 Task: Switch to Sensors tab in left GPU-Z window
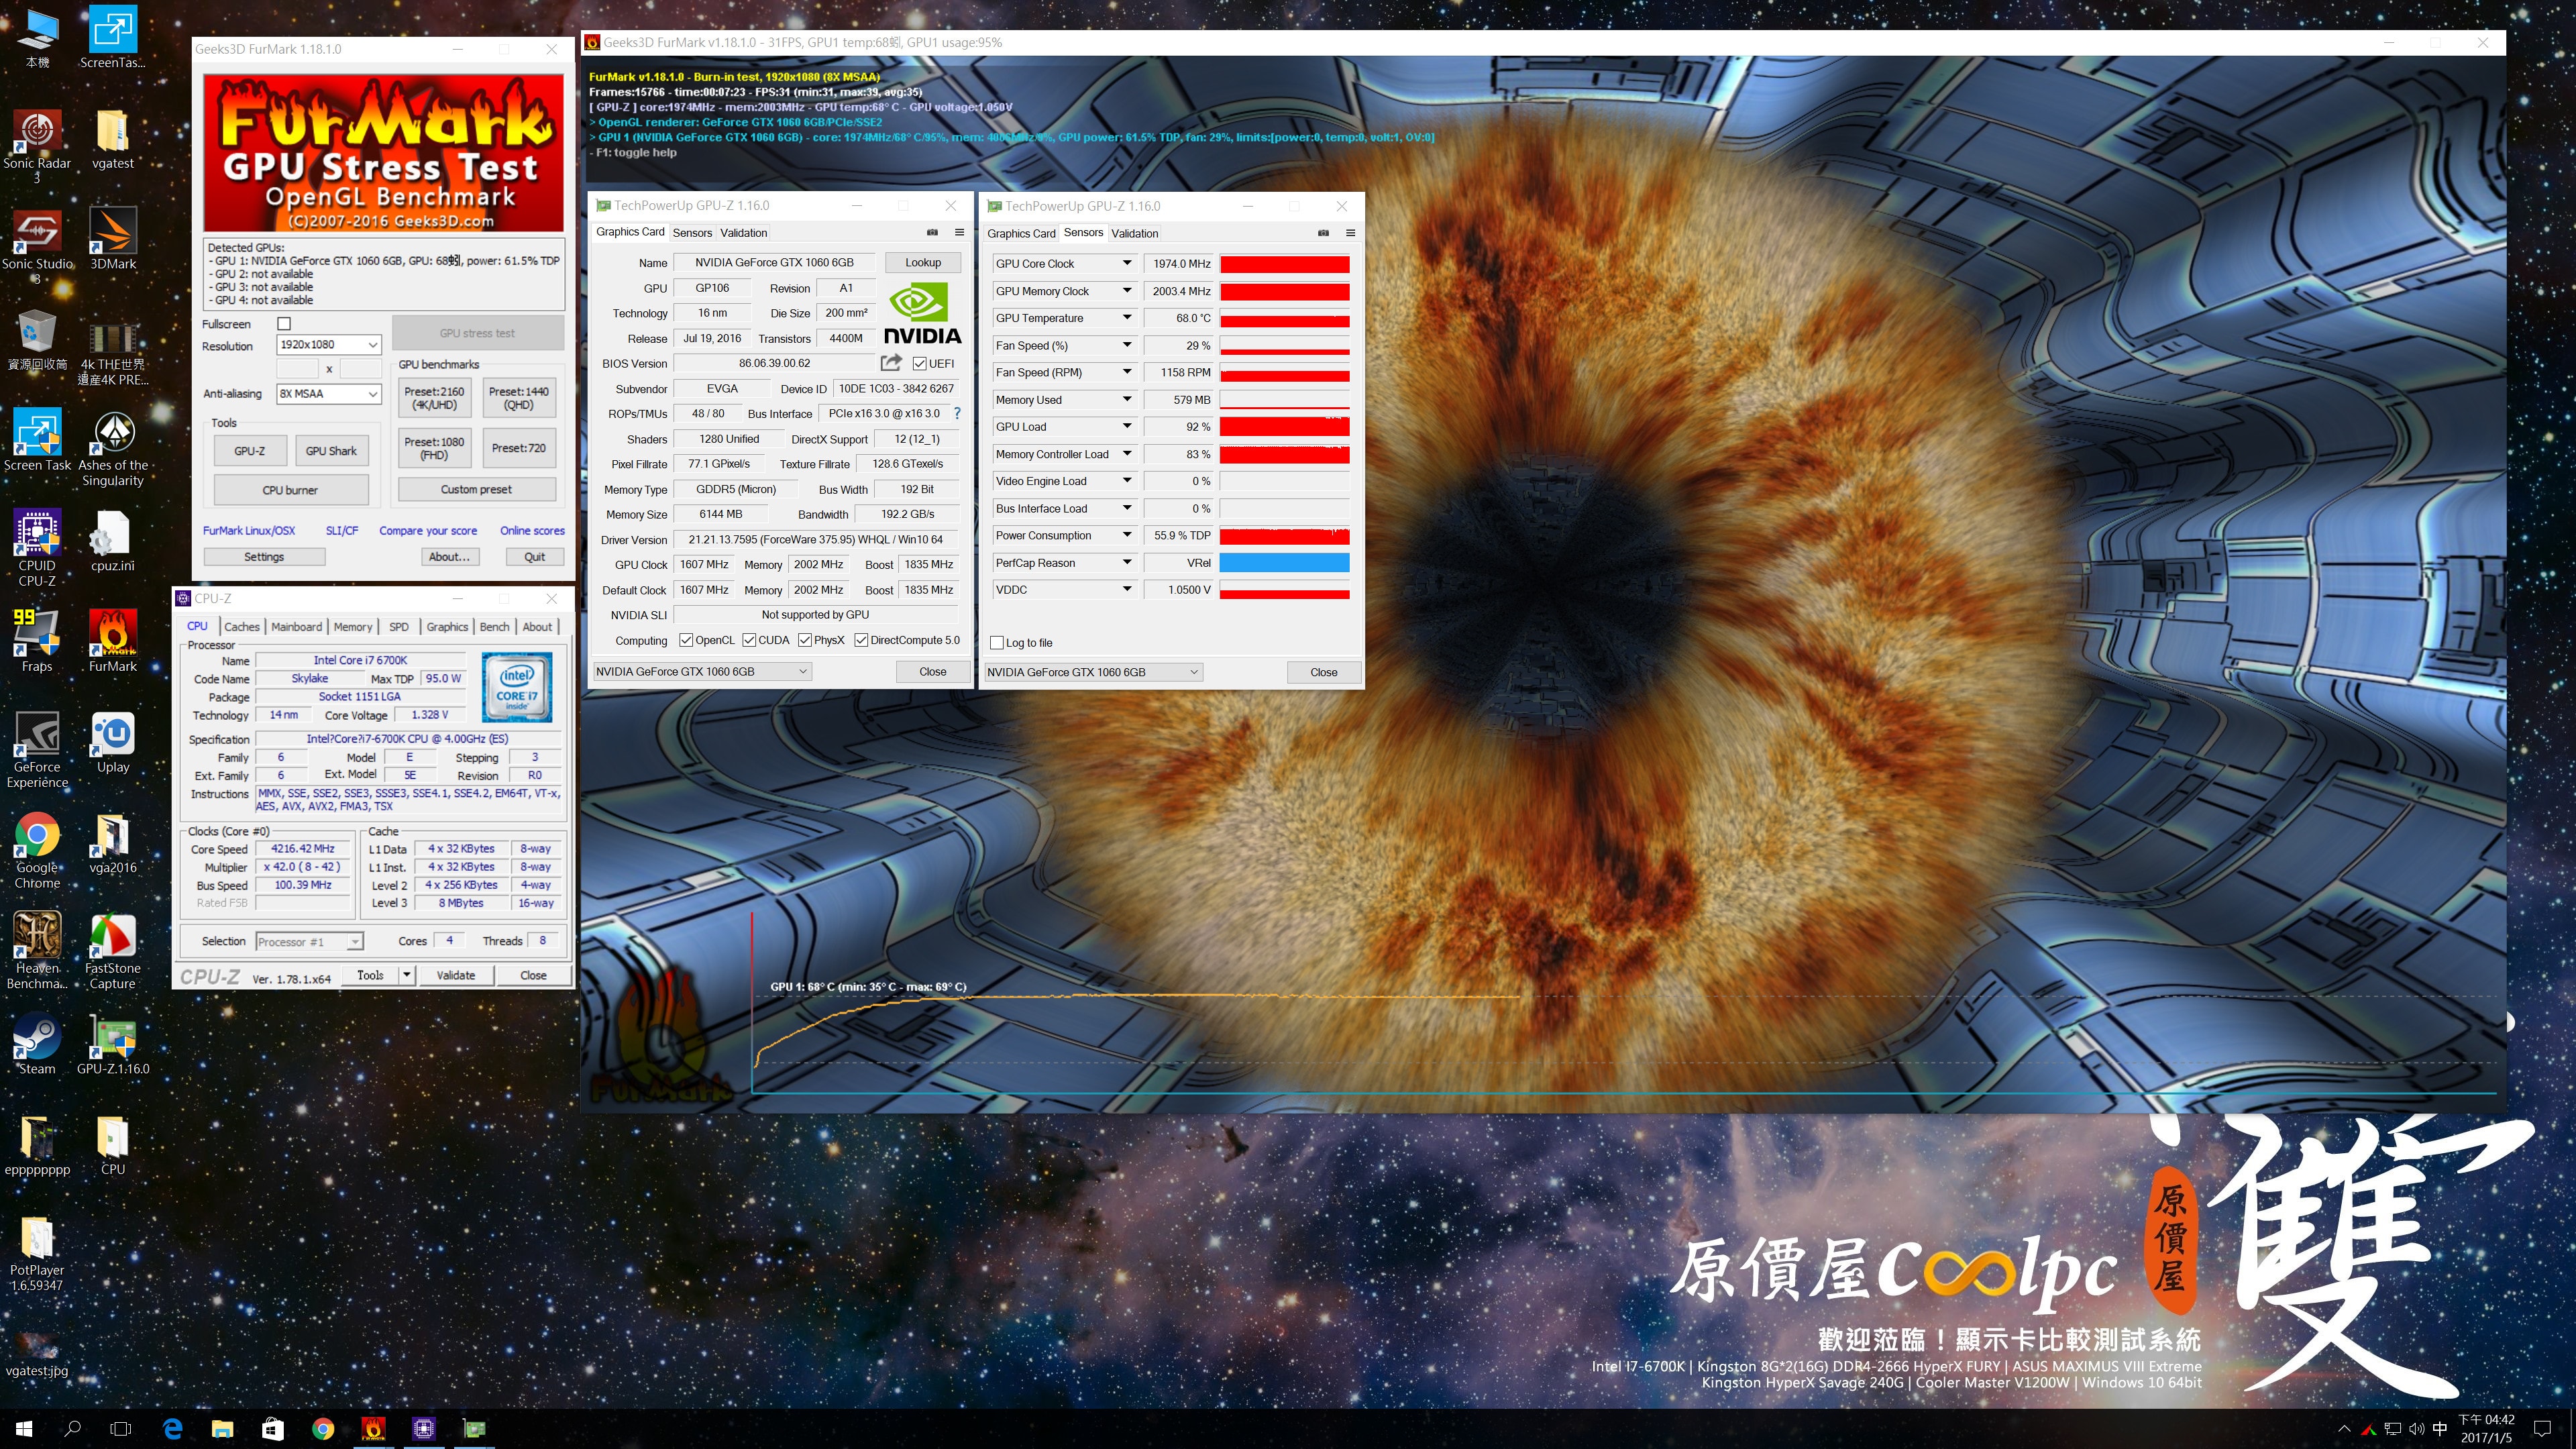tap(692, 232)
